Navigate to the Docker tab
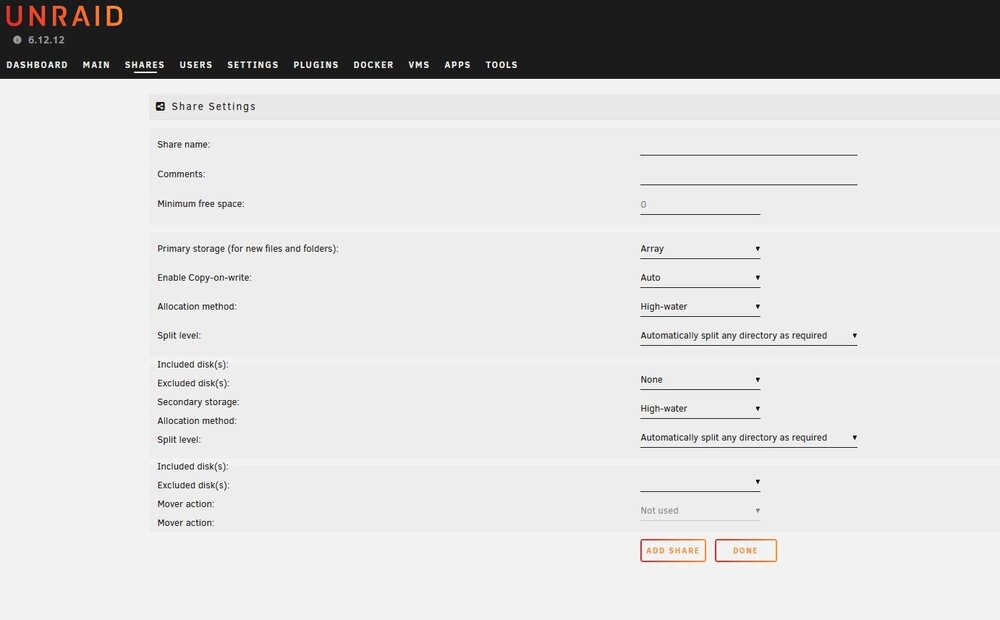This screenshot has height=620, width=1000. click(373, 64)
